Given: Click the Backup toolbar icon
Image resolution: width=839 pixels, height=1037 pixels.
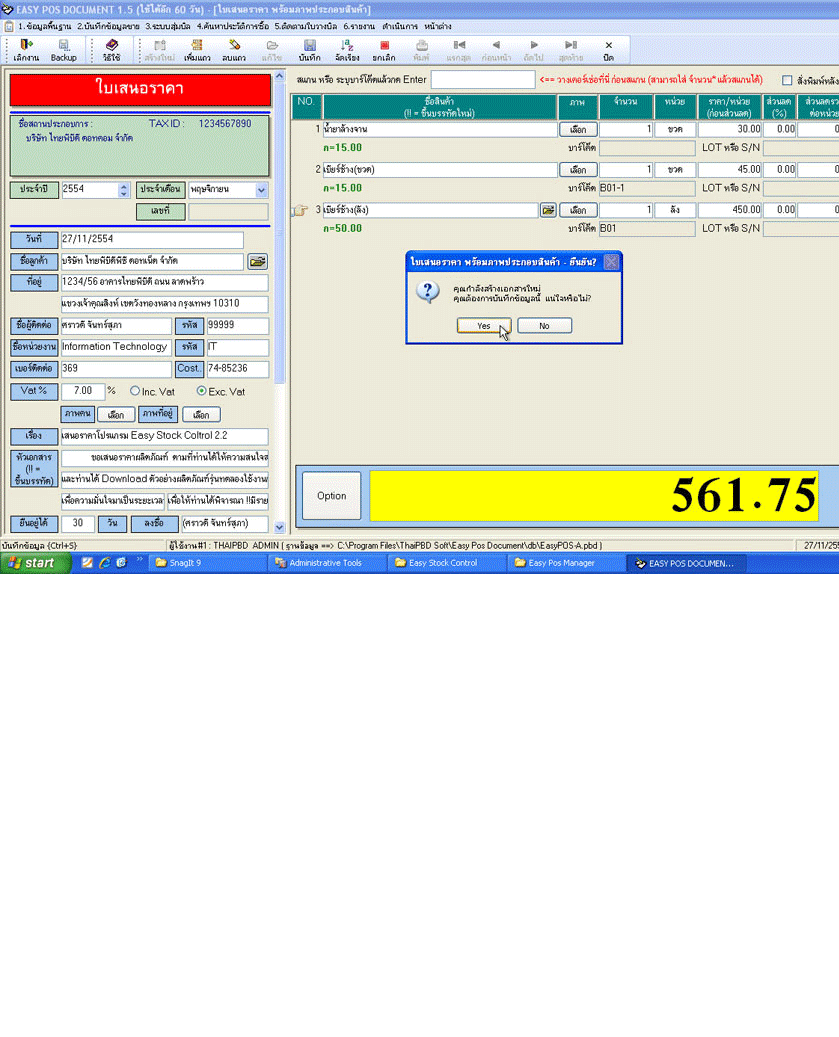Looking at the screenshot, I should (x=63, y=50).
